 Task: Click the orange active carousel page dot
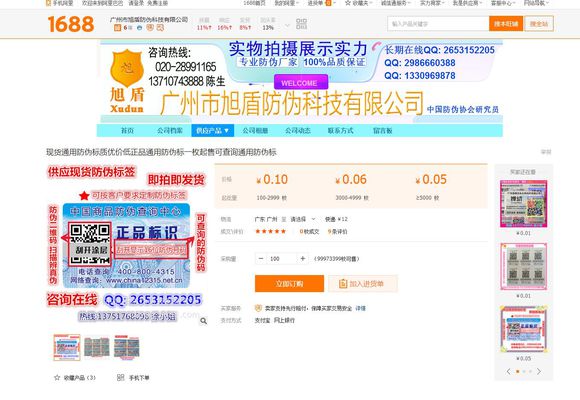(518, 371)
